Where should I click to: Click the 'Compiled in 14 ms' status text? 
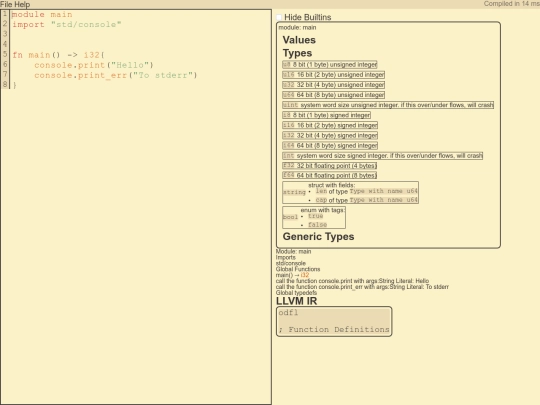point(511,4)
